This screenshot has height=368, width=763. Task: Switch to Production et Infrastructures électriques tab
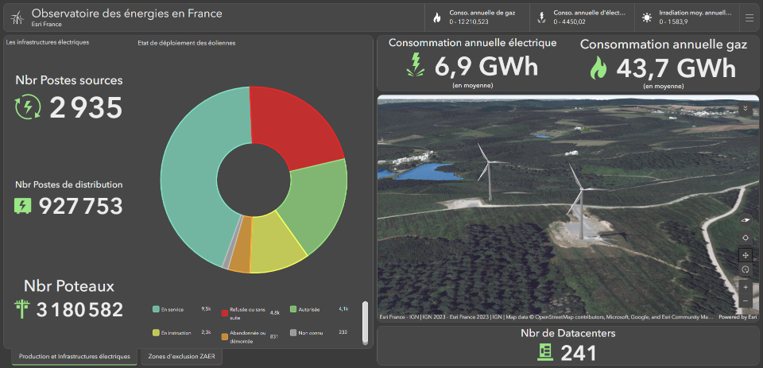coord(74,356)
